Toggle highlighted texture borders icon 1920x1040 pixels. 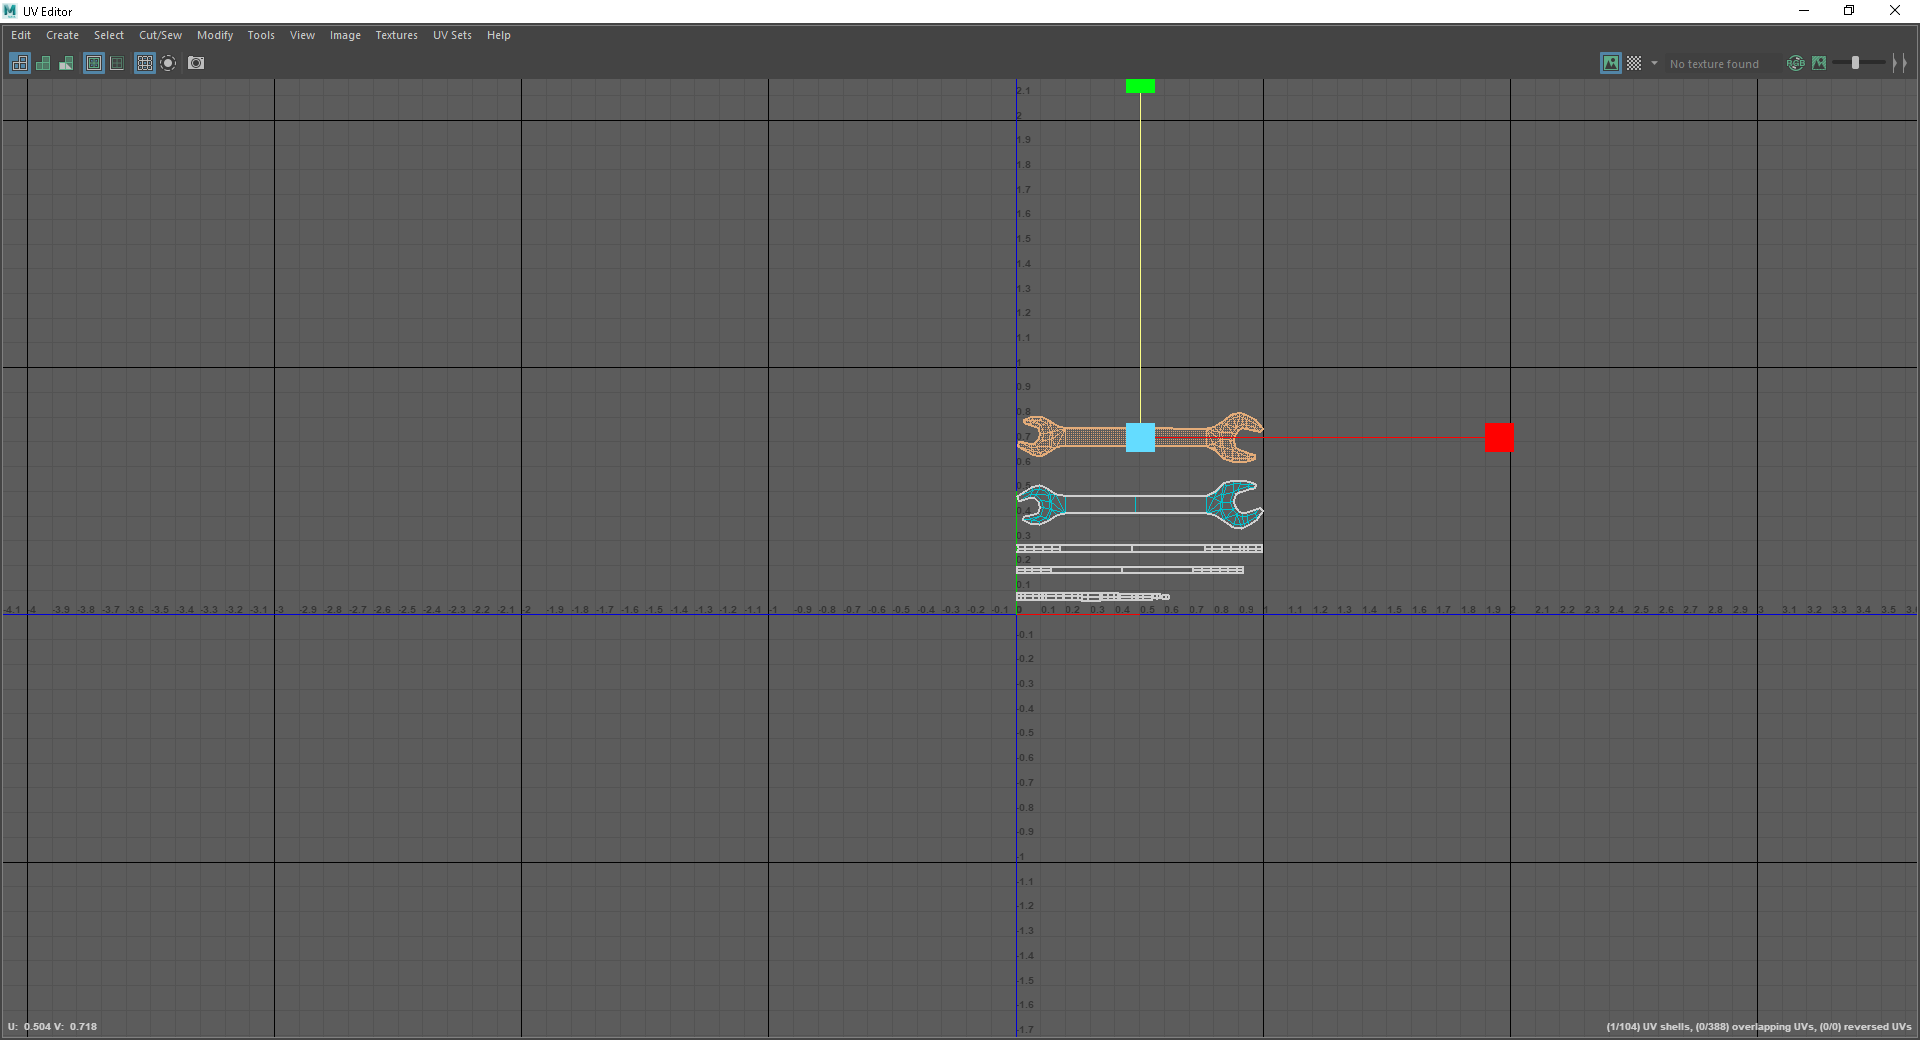tap(94, 63)
